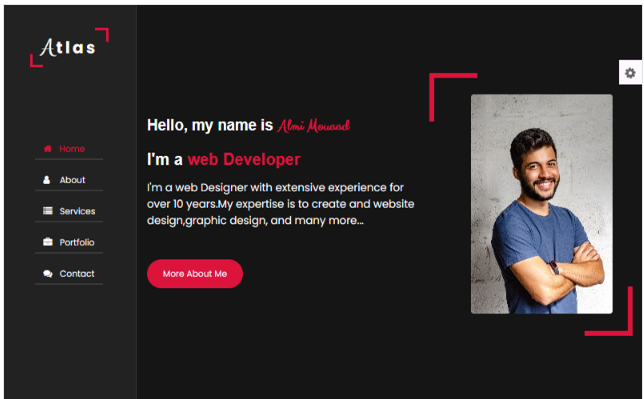
Task: Click the Home house icon
Action: [x=48, y=149]
